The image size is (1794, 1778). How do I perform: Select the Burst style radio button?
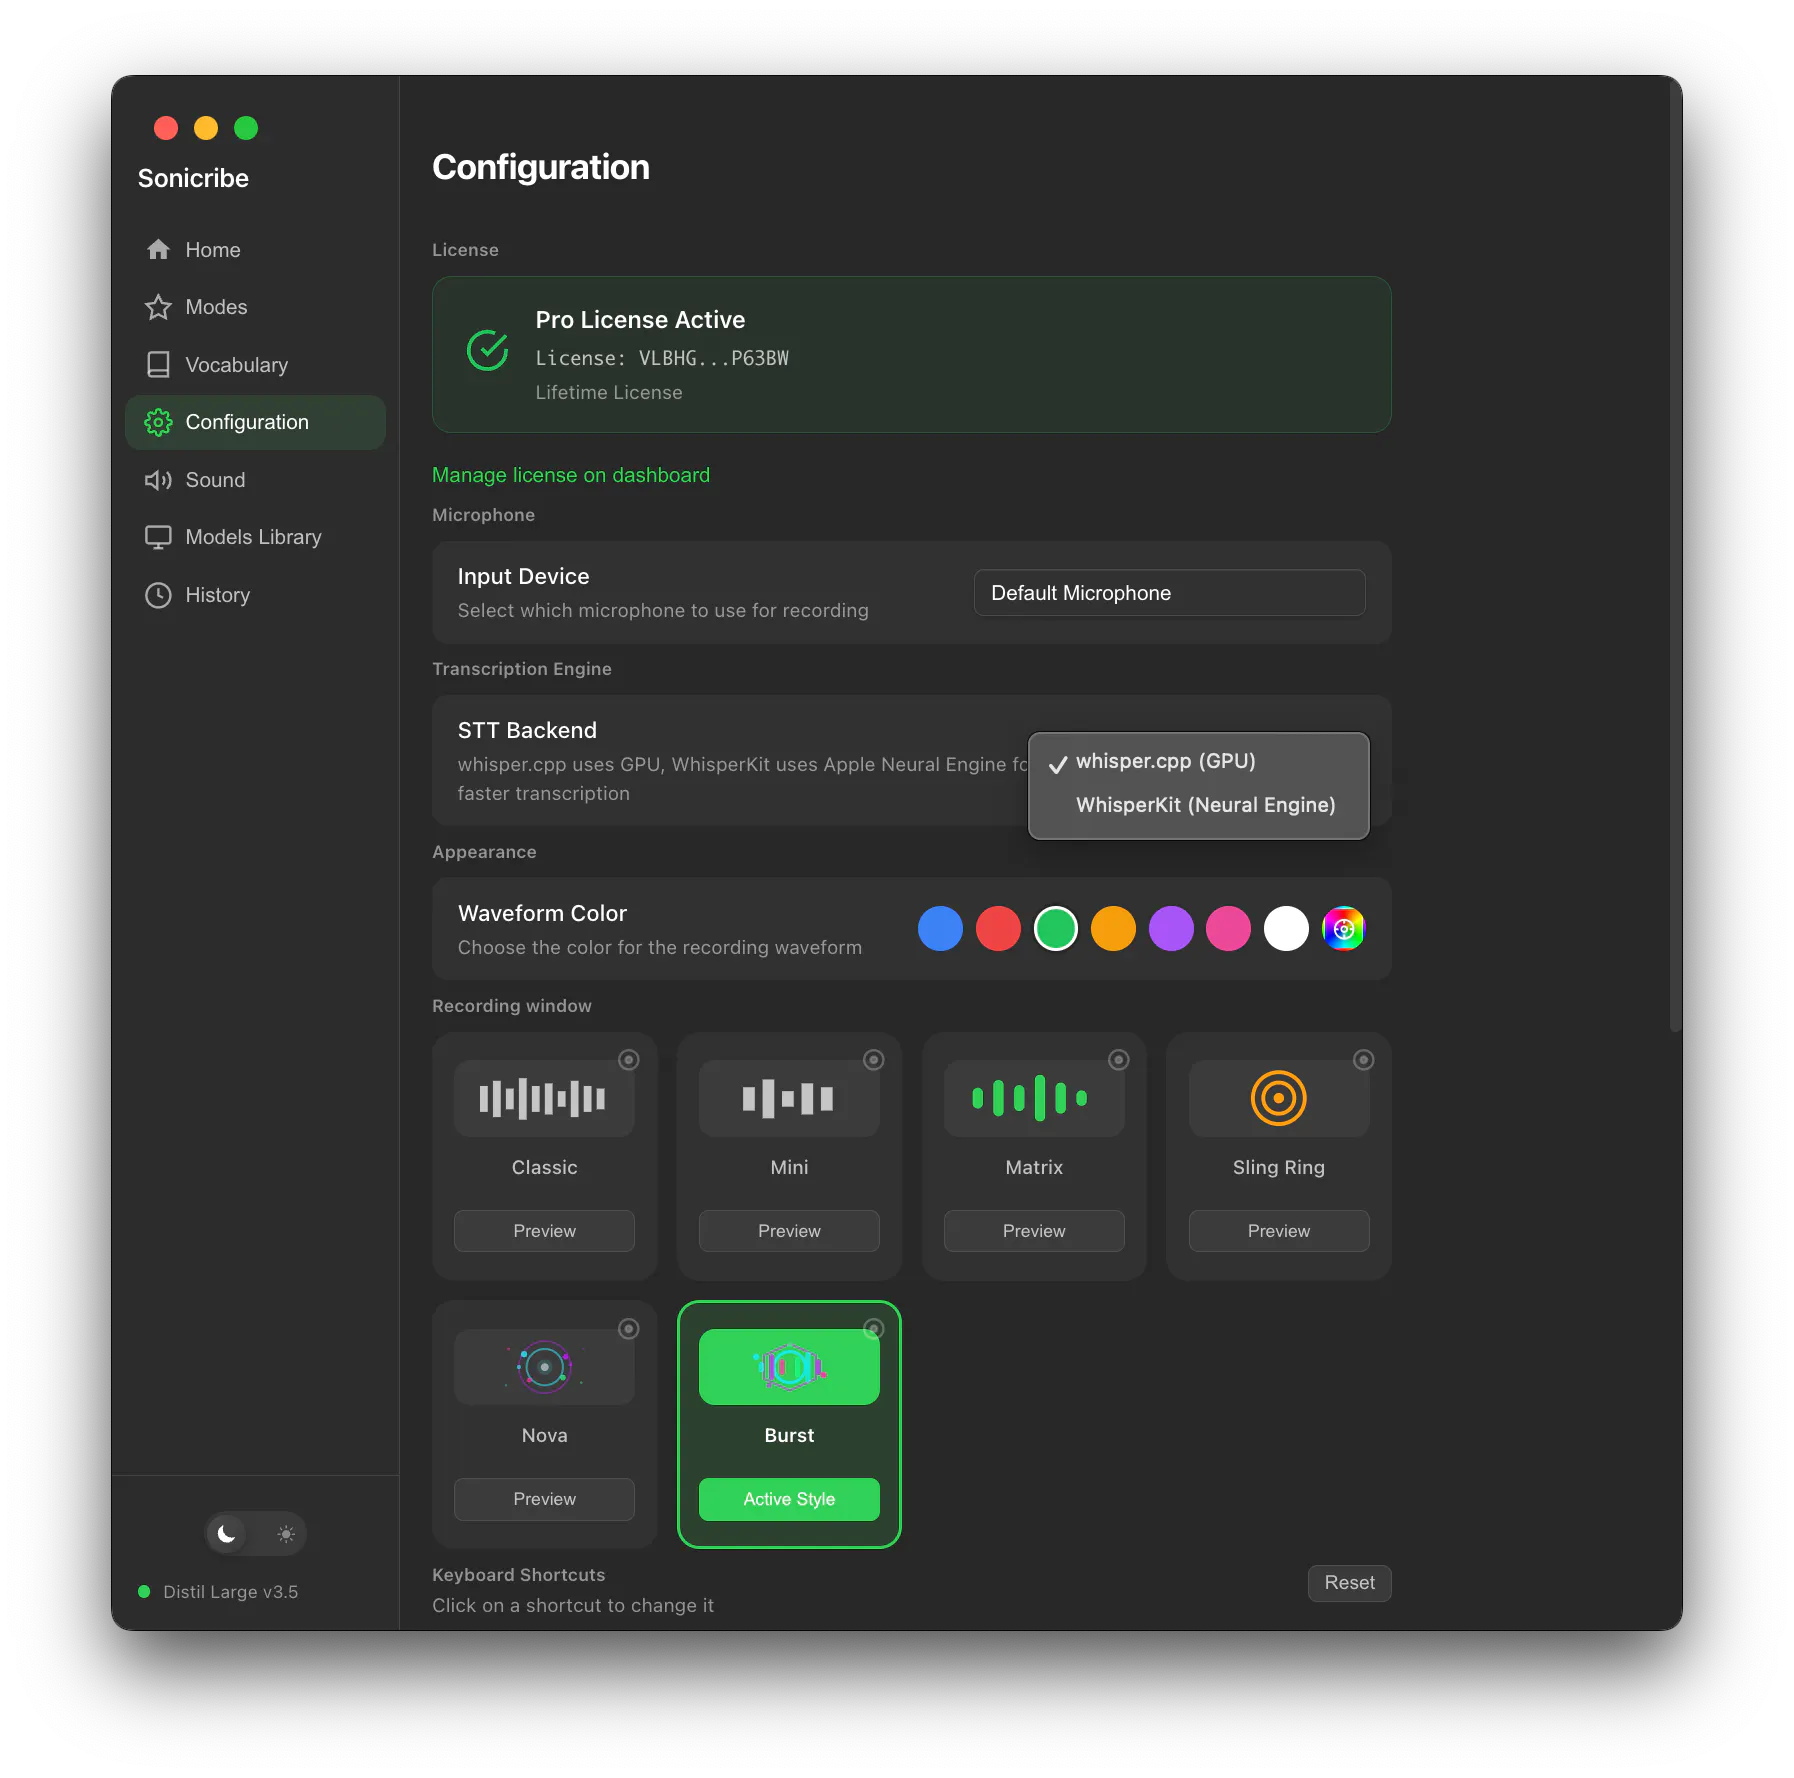(x=874, y=1328)
